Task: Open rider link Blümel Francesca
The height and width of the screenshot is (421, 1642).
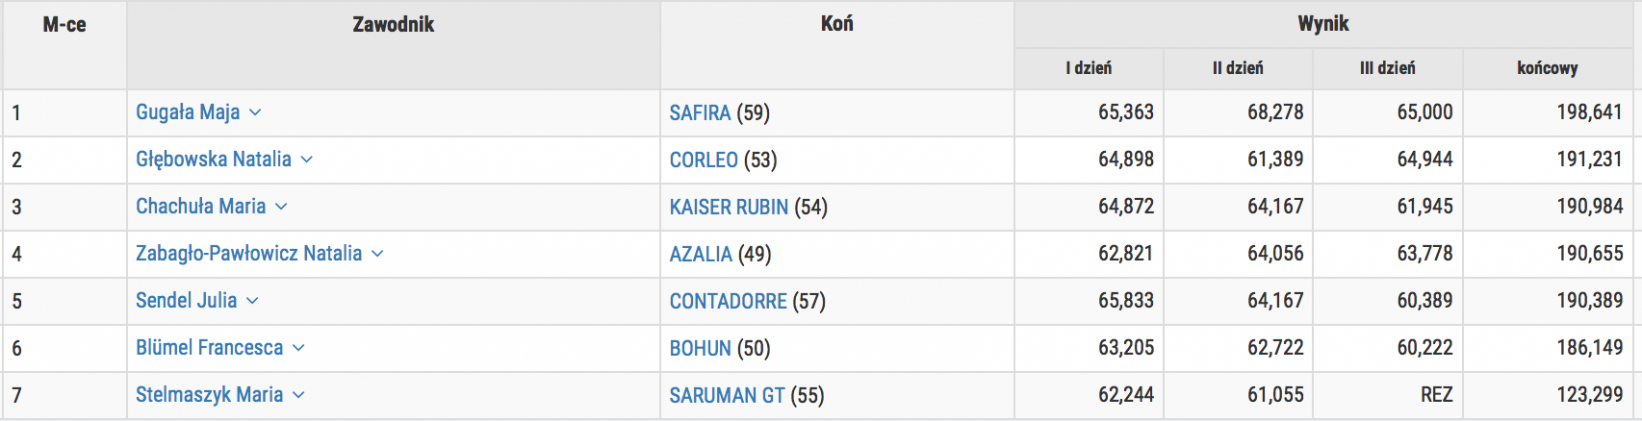Action: [x=209, y=348]
